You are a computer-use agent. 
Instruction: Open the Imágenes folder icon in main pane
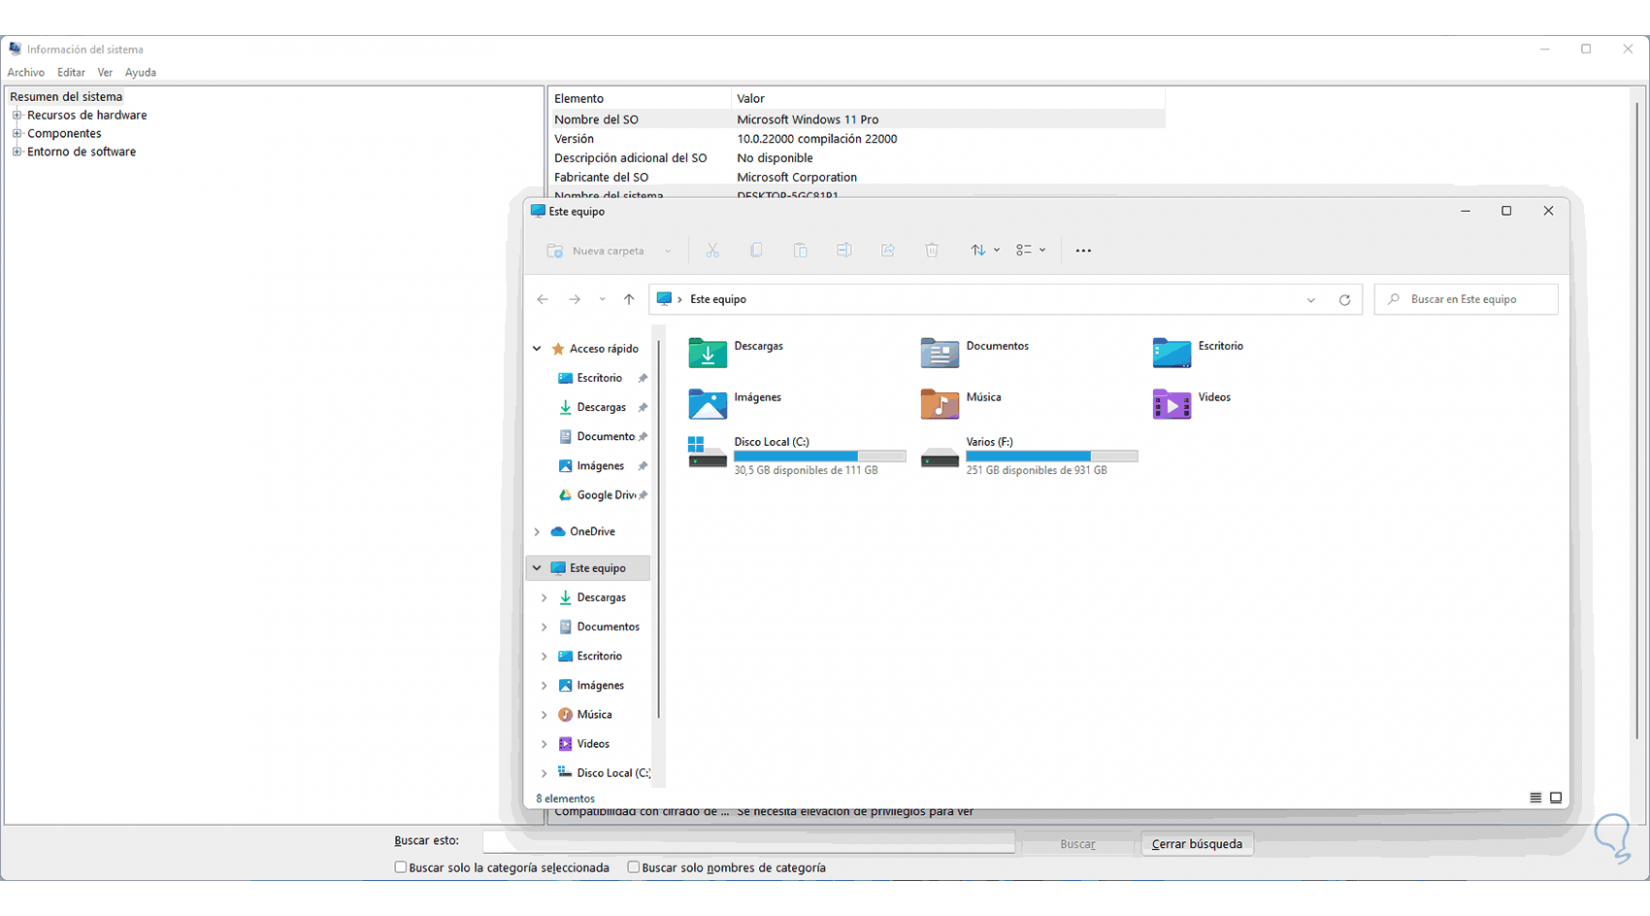[x=707, y=403]
